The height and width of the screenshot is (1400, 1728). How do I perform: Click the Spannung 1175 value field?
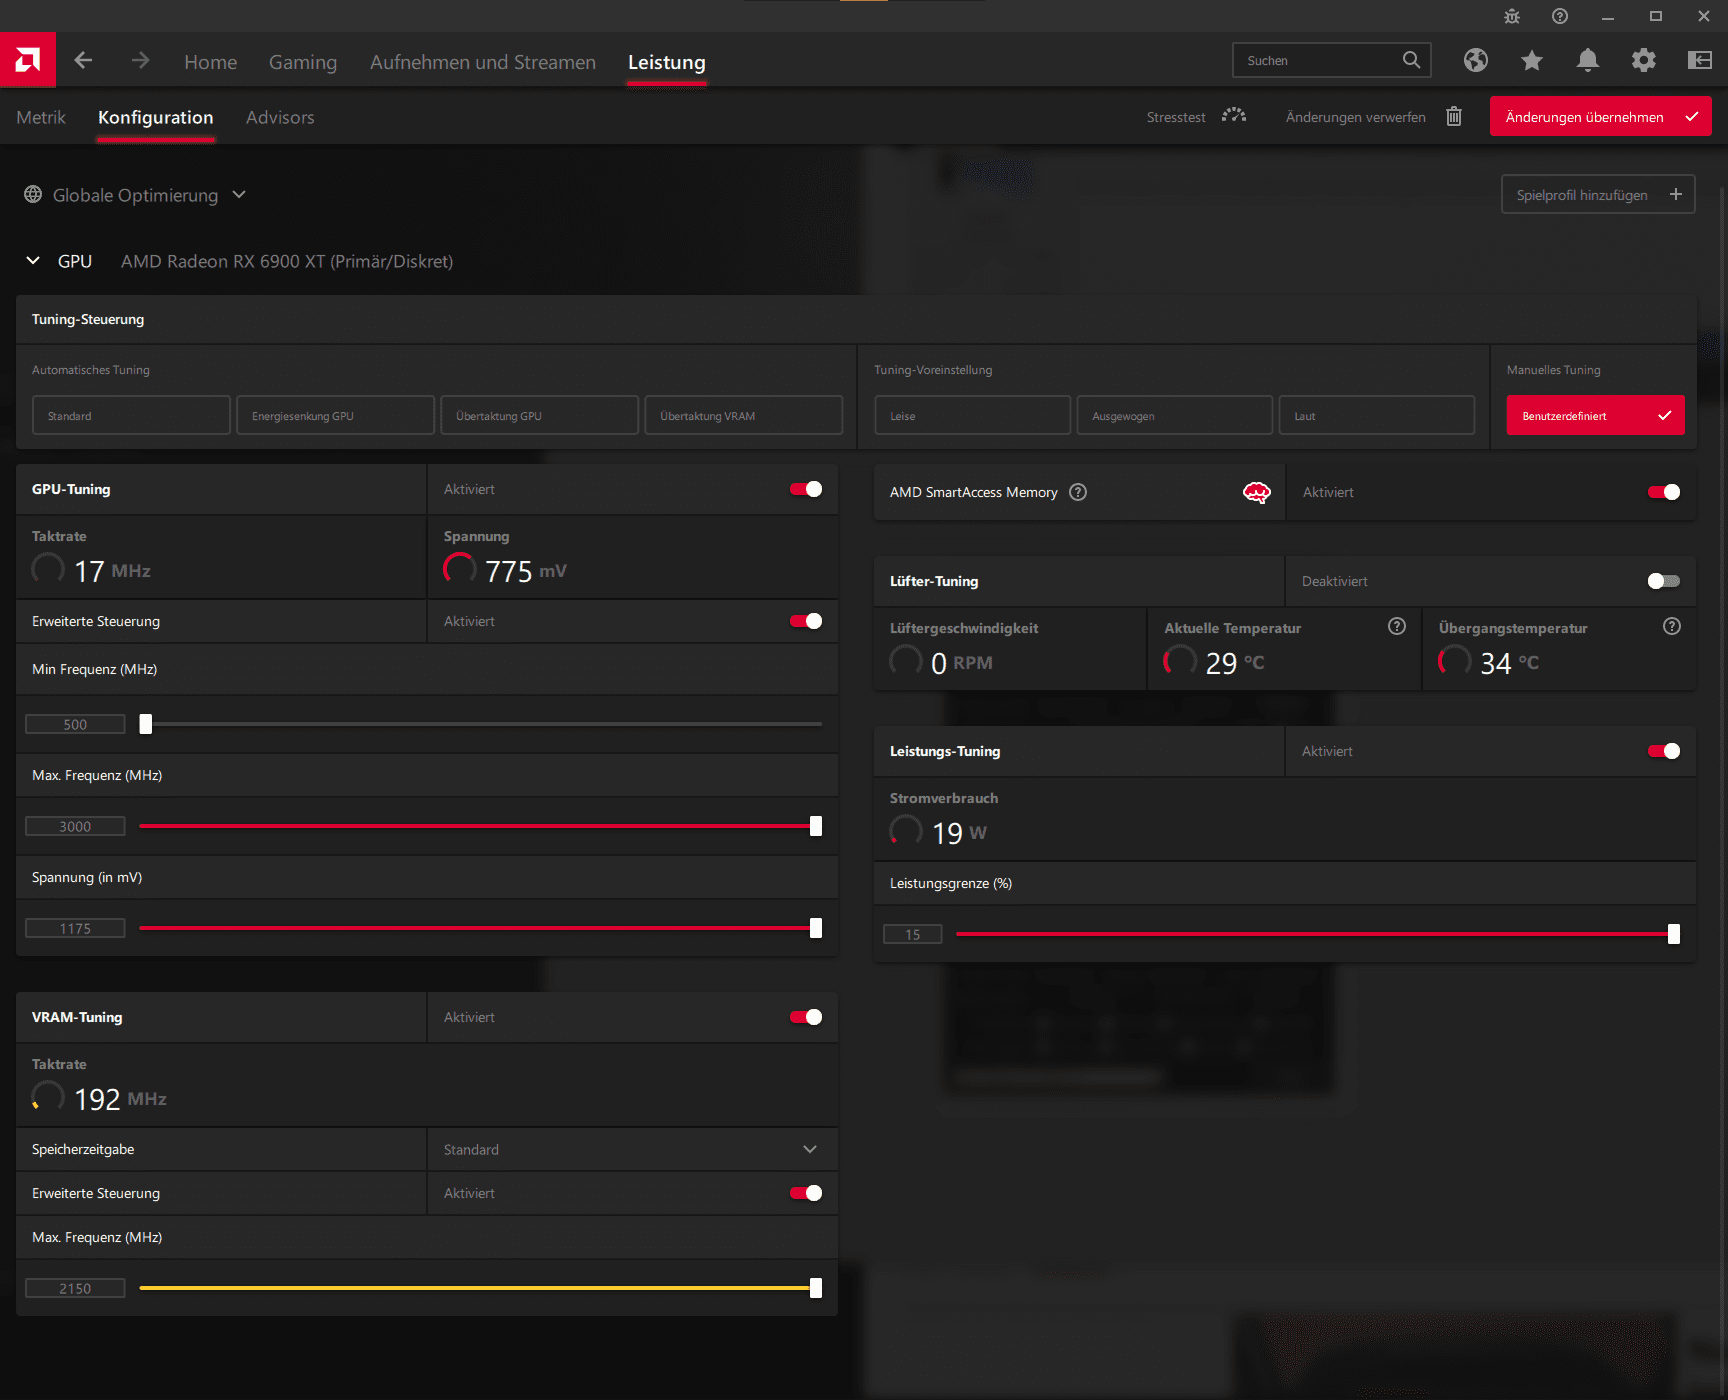point(75,928)
